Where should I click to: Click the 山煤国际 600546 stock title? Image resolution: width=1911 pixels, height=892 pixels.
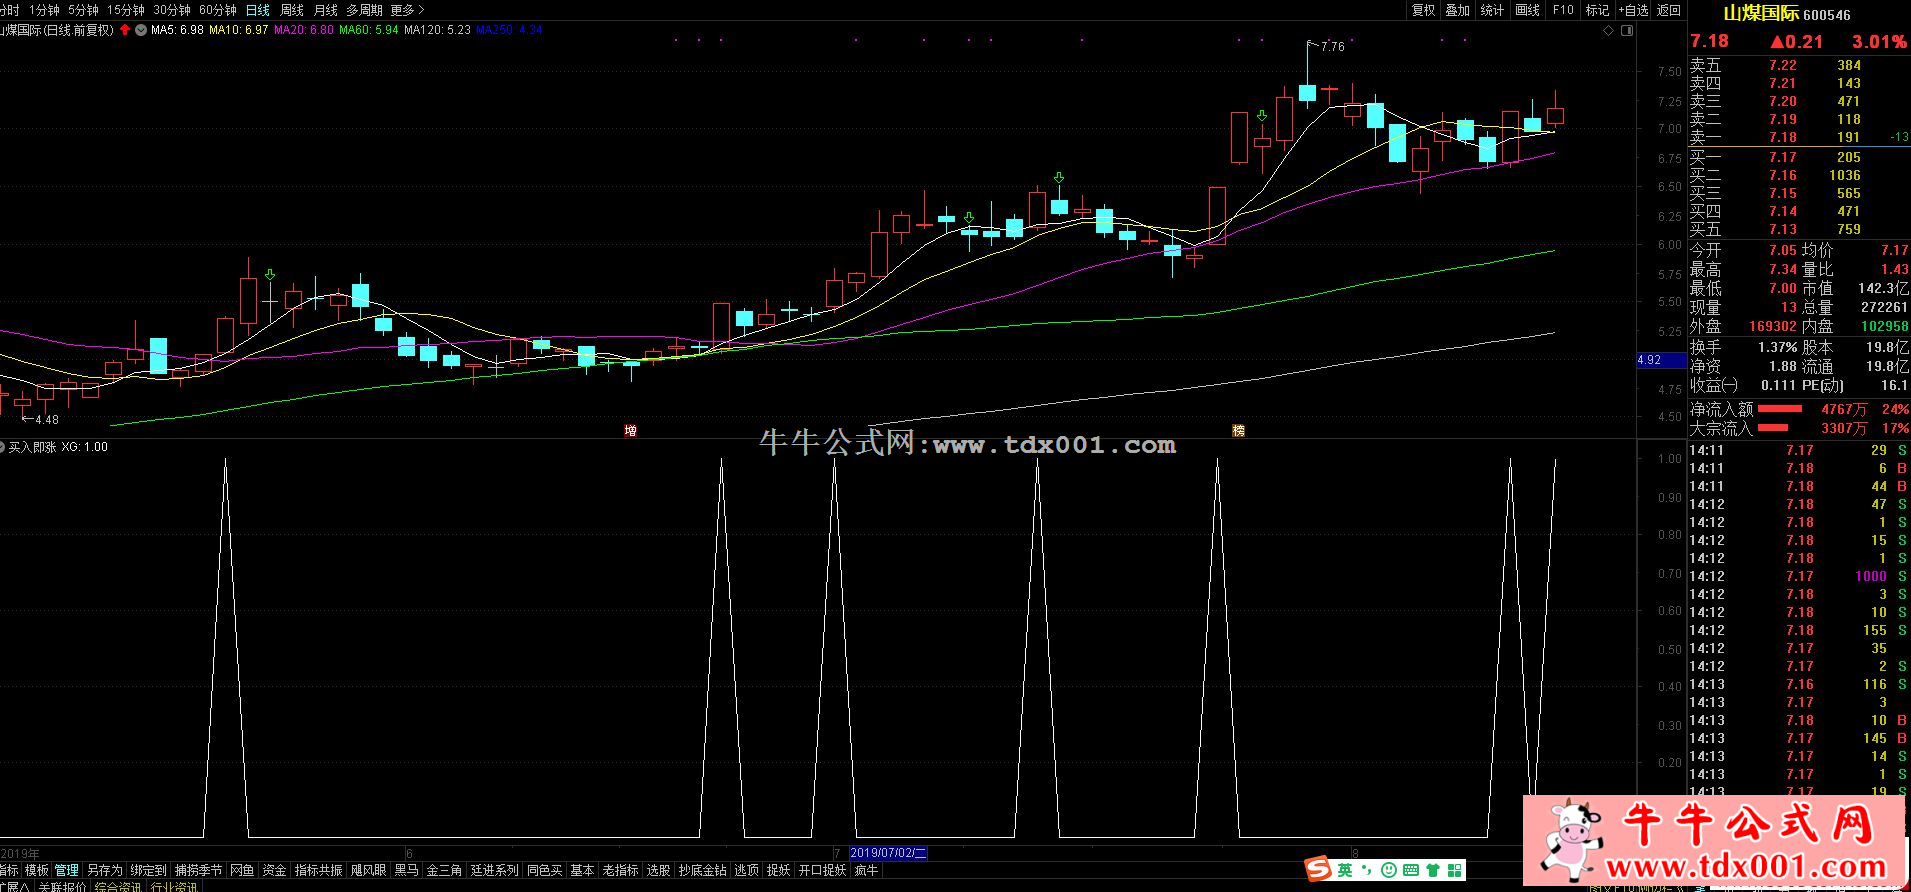[1786, 14]
